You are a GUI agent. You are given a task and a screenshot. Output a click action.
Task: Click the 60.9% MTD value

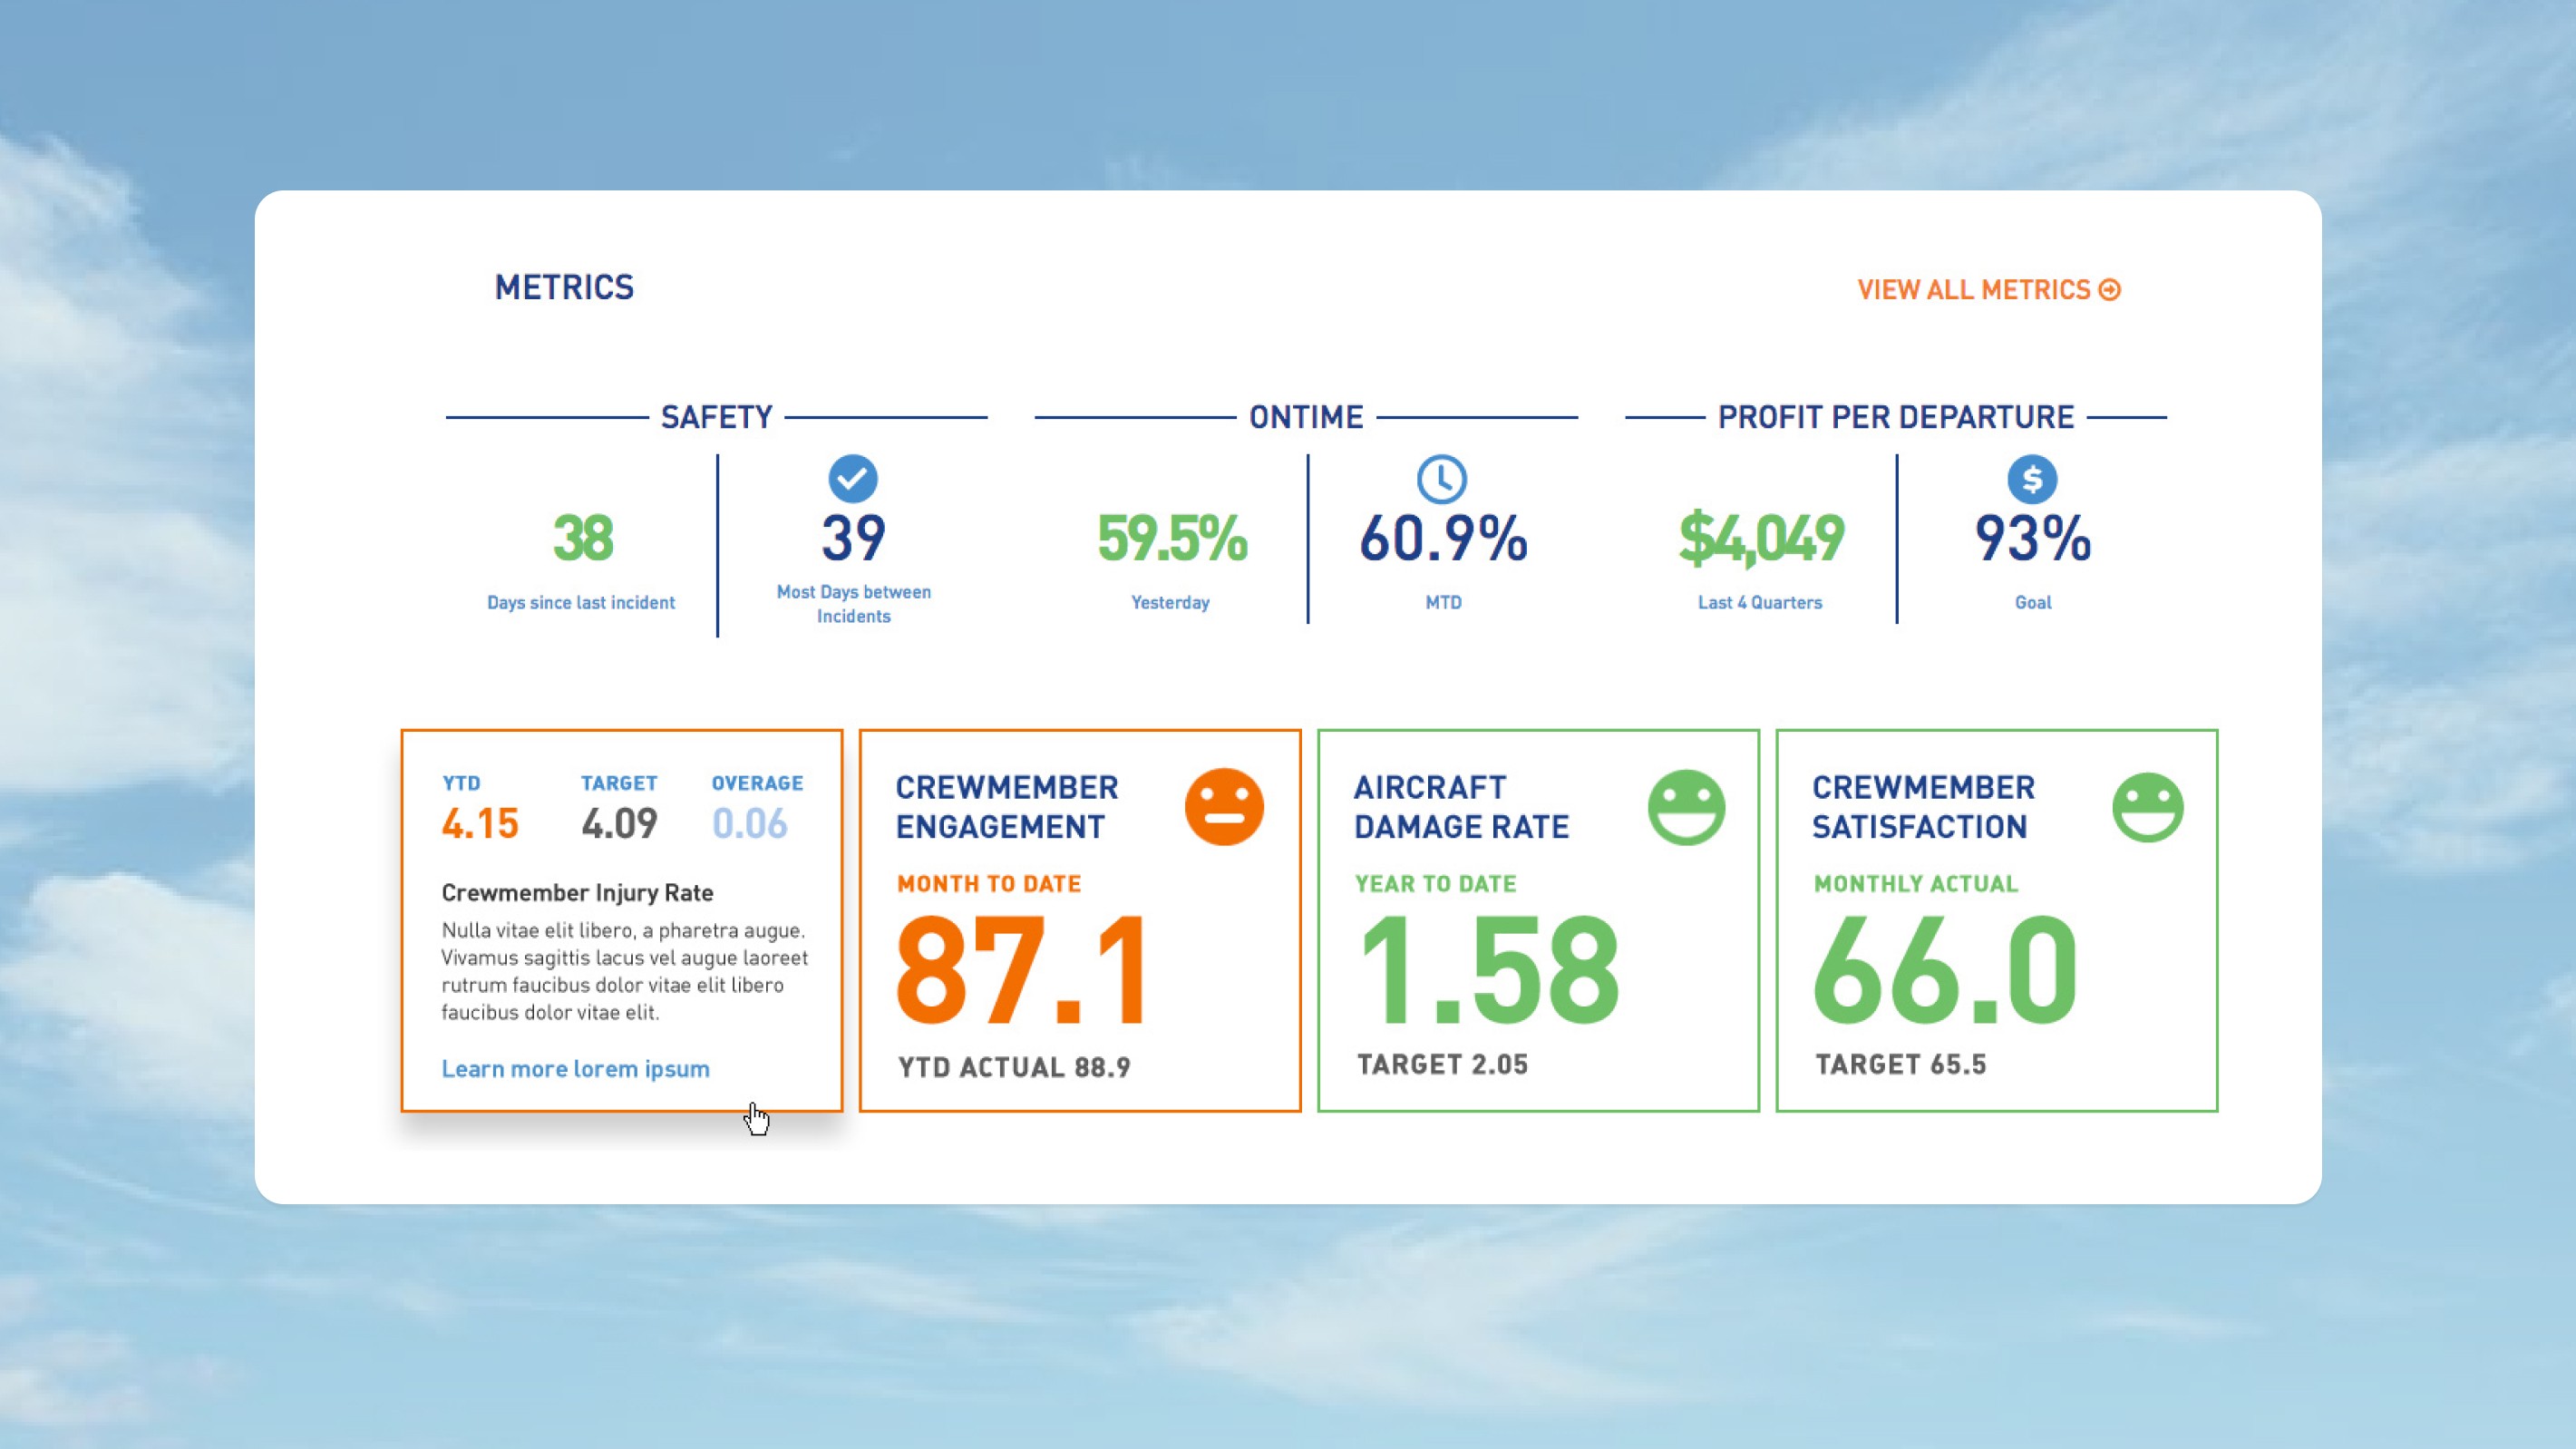[1443, 538]
